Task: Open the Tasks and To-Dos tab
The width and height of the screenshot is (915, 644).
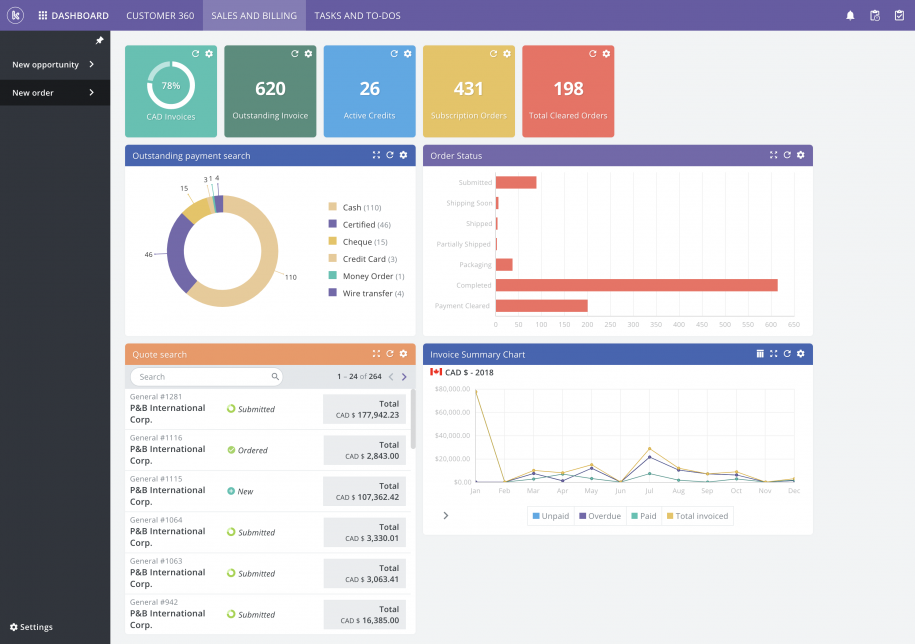Action: [355, 15]
